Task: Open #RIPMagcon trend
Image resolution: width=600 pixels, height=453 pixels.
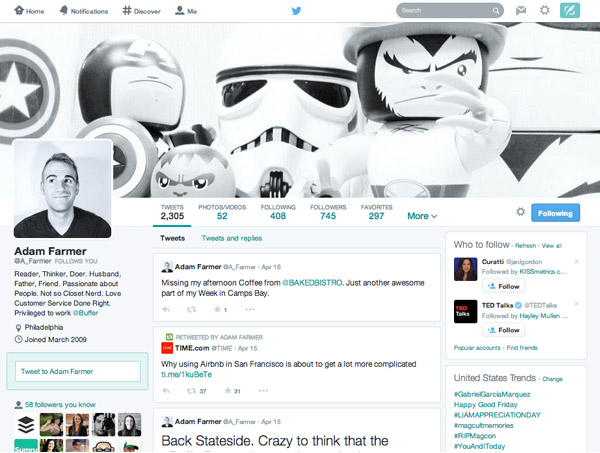Action: click(x=474, y=435)
